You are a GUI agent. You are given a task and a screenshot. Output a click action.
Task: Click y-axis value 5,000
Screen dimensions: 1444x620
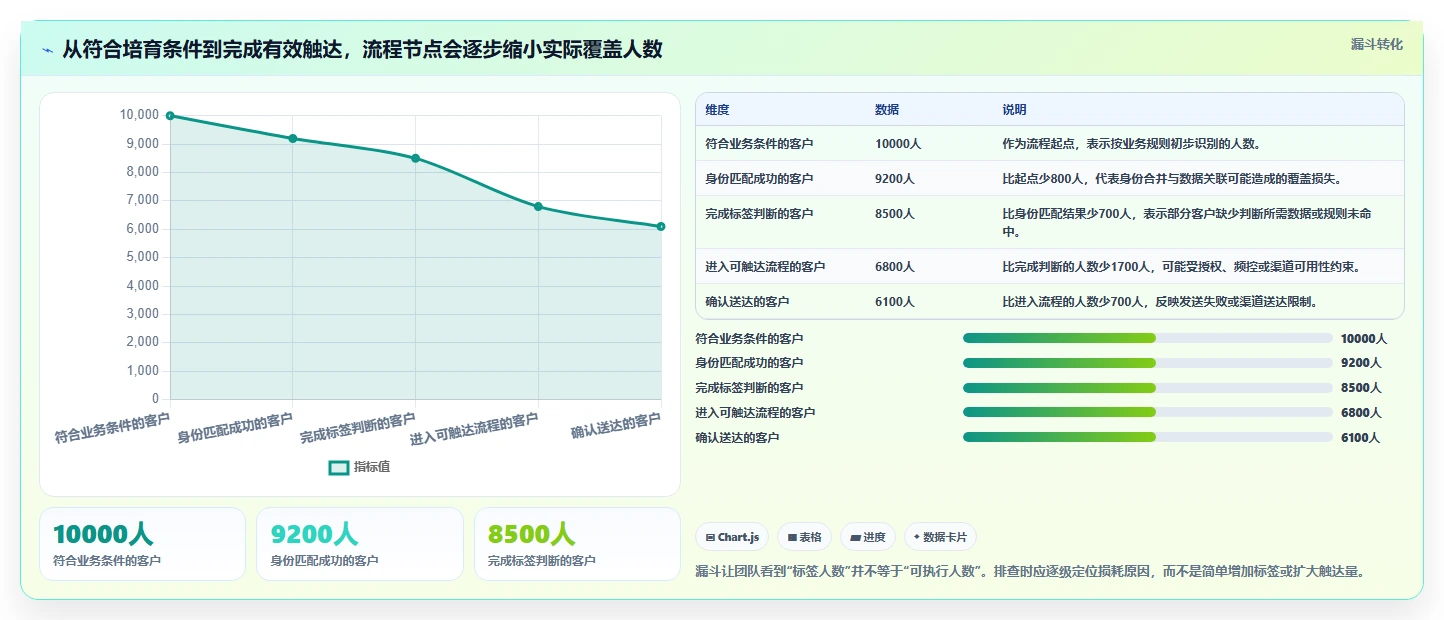(x=140, y=257)
